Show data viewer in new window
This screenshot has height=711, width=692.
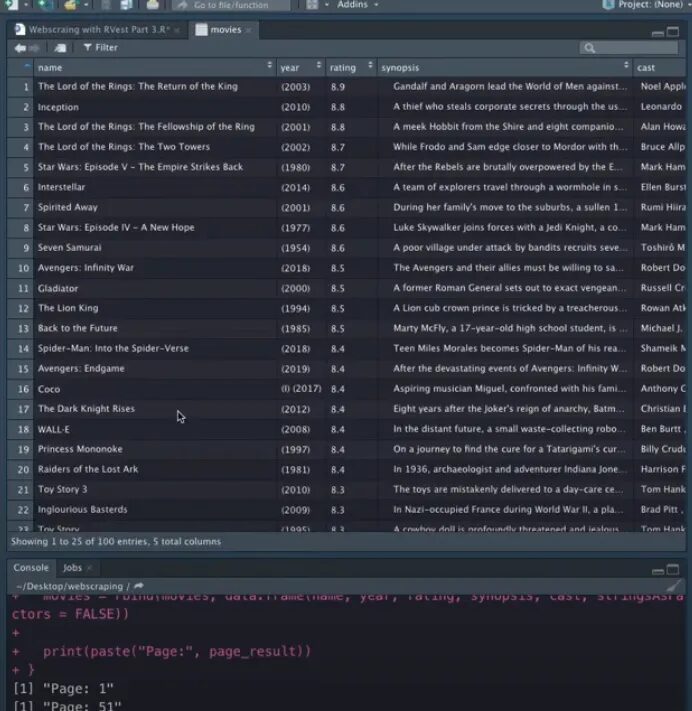tap(61, 47)
